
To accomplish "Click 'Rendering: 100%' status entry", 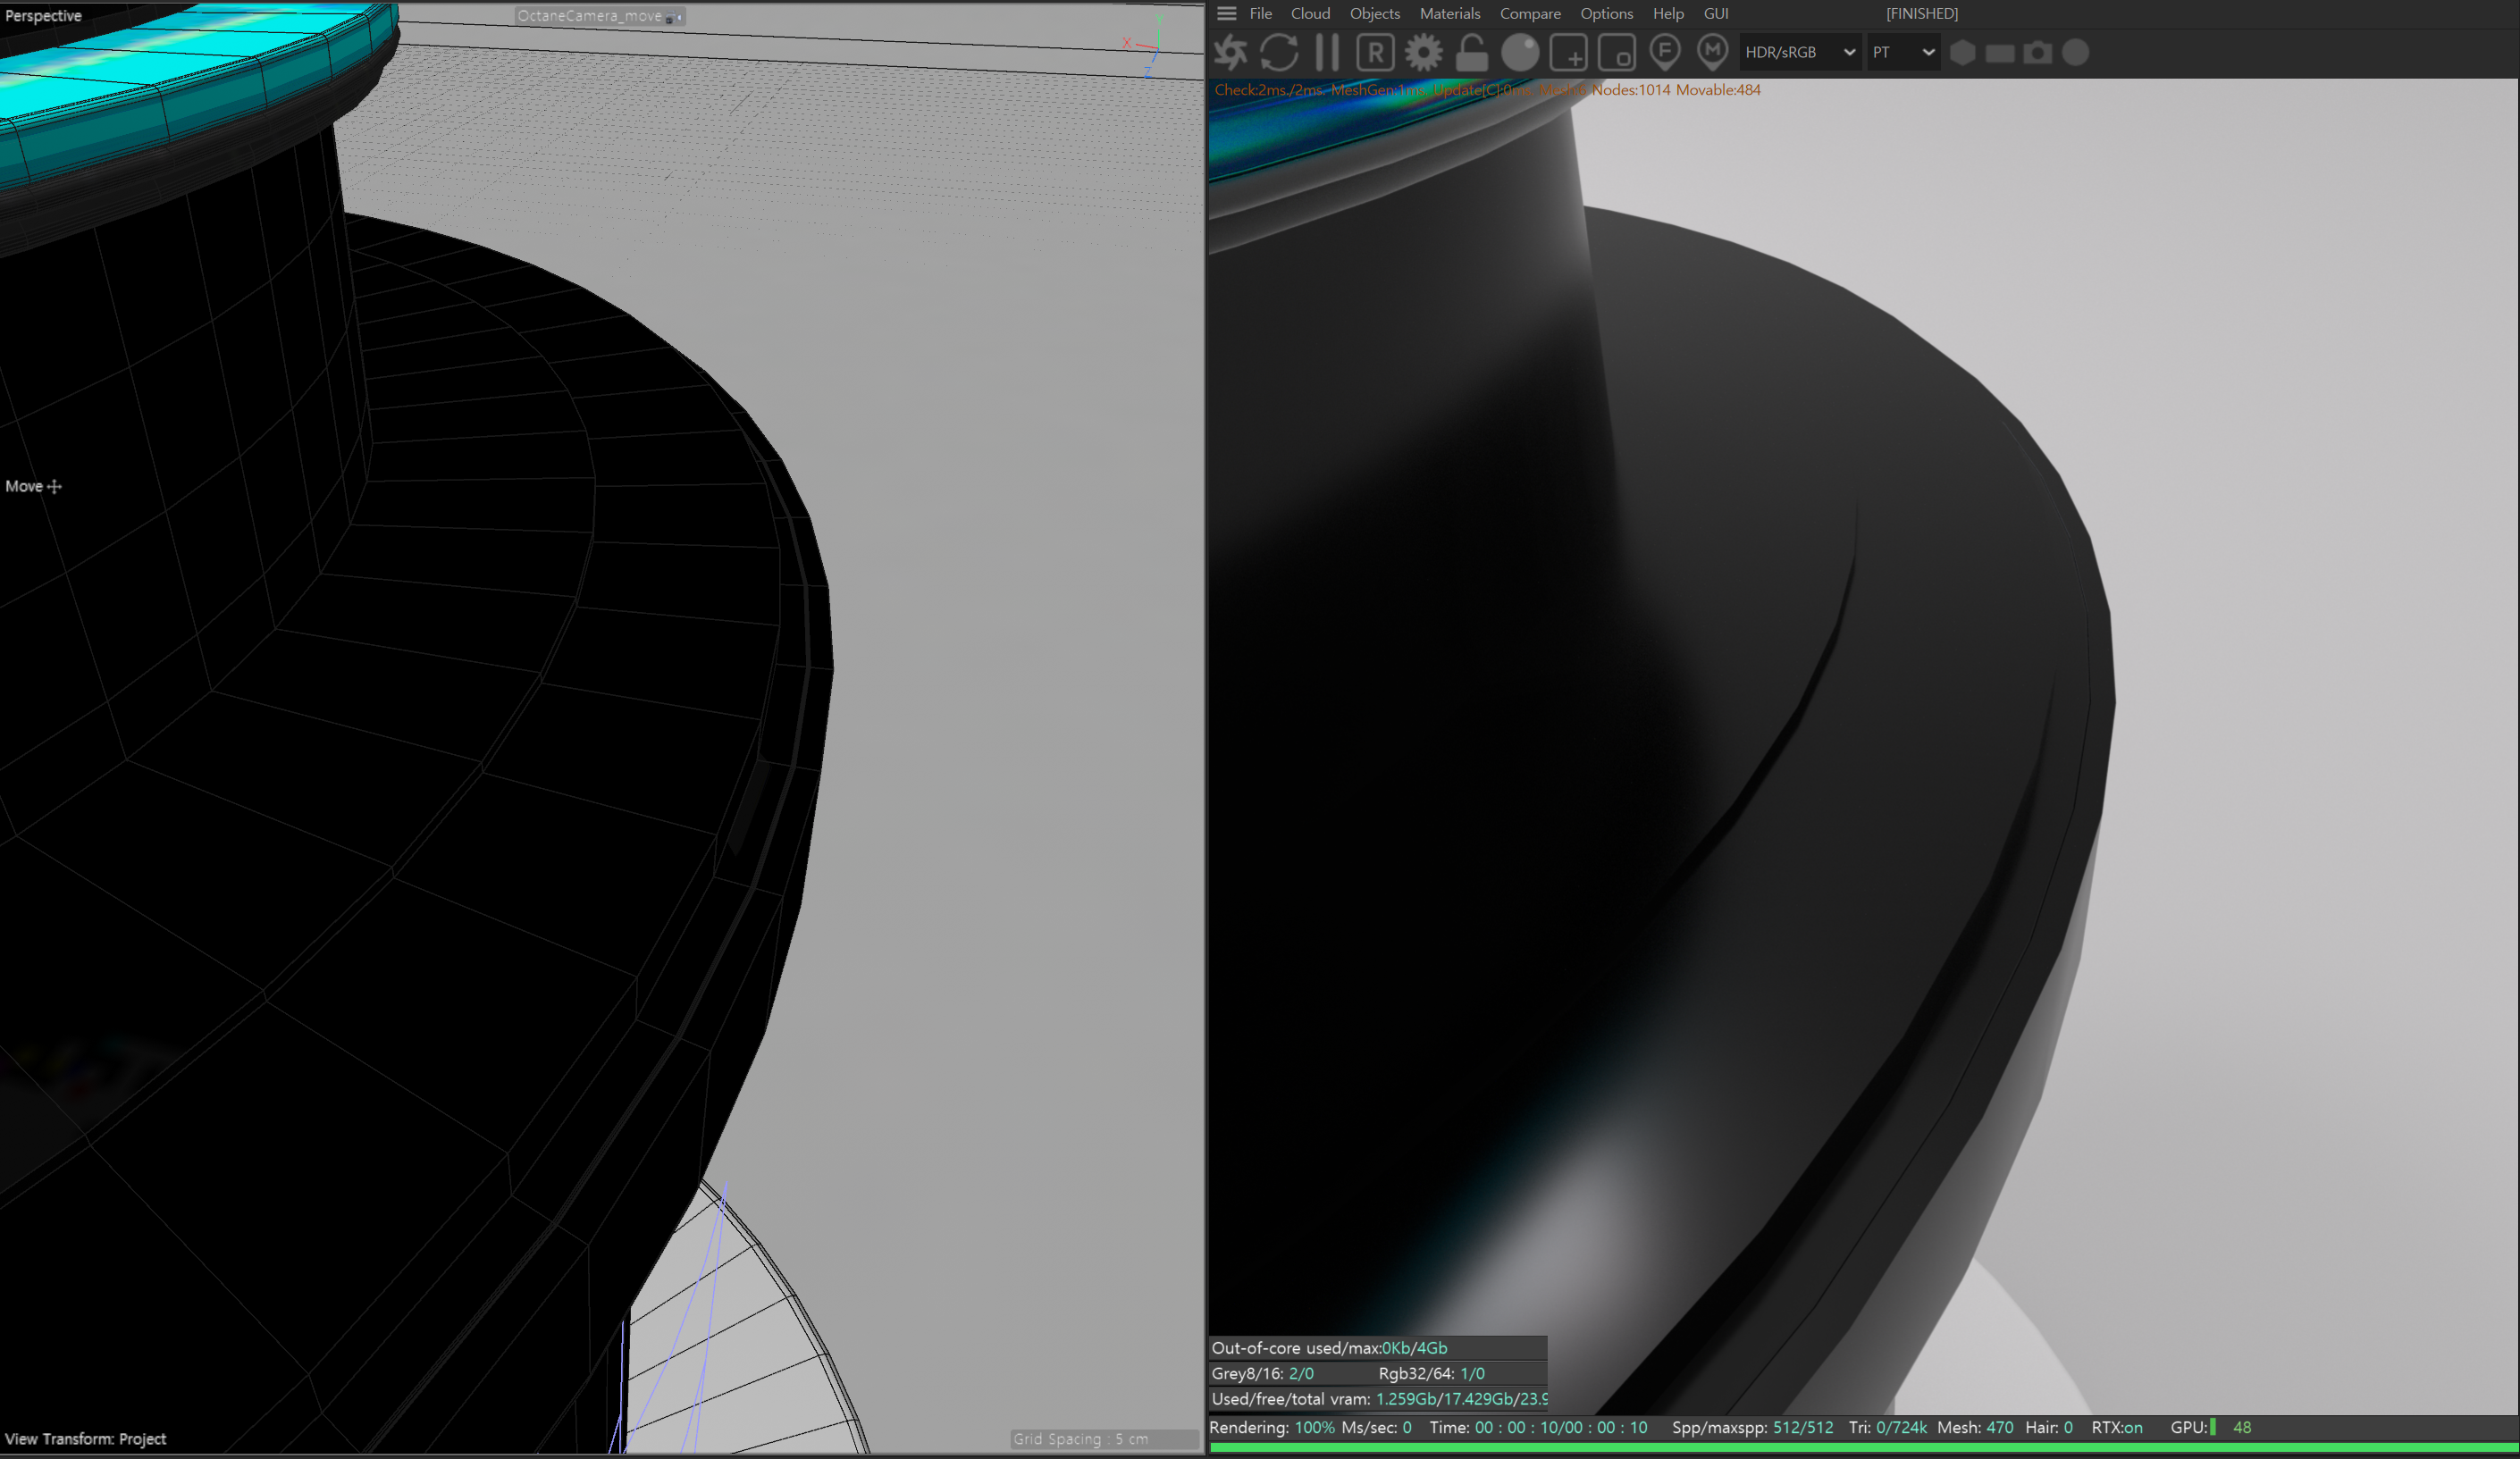I will point(1272,1428).
